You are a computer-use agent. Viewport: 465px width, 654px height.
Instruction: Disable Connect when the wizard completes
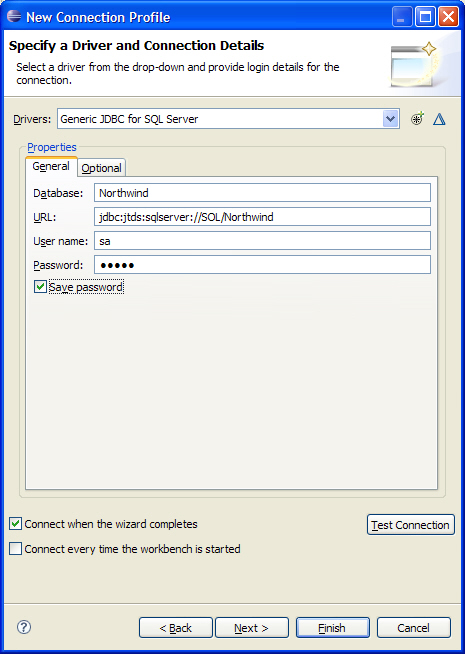15,524
